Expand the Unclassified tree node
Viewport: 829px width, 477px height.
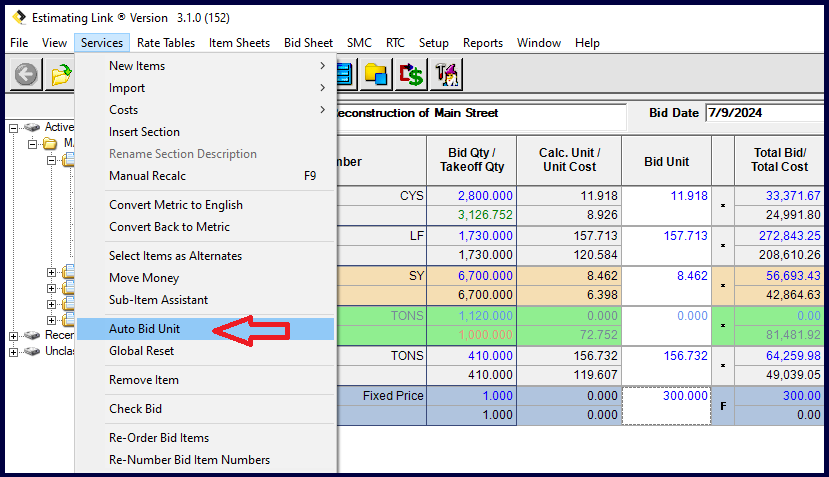14,352
